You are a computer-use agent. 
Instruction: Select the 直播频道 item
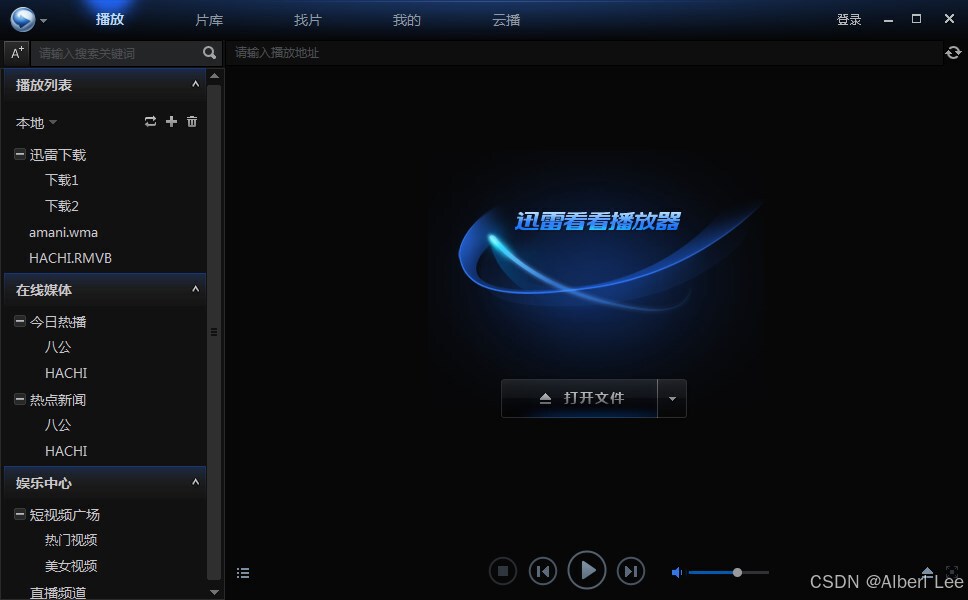[57, 593]
